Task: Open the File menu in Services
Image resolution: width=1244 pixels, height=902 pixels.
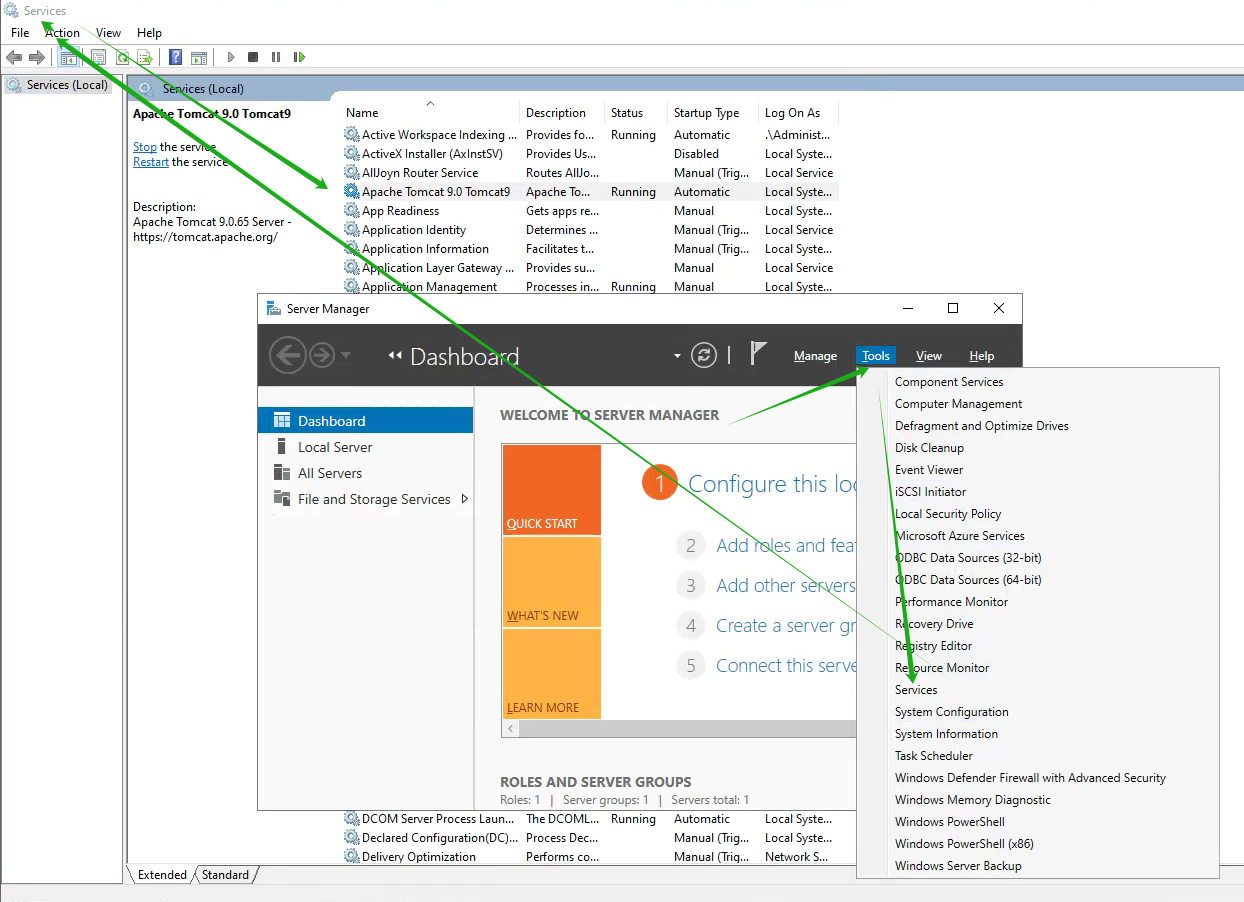Action: click(20, 33)
